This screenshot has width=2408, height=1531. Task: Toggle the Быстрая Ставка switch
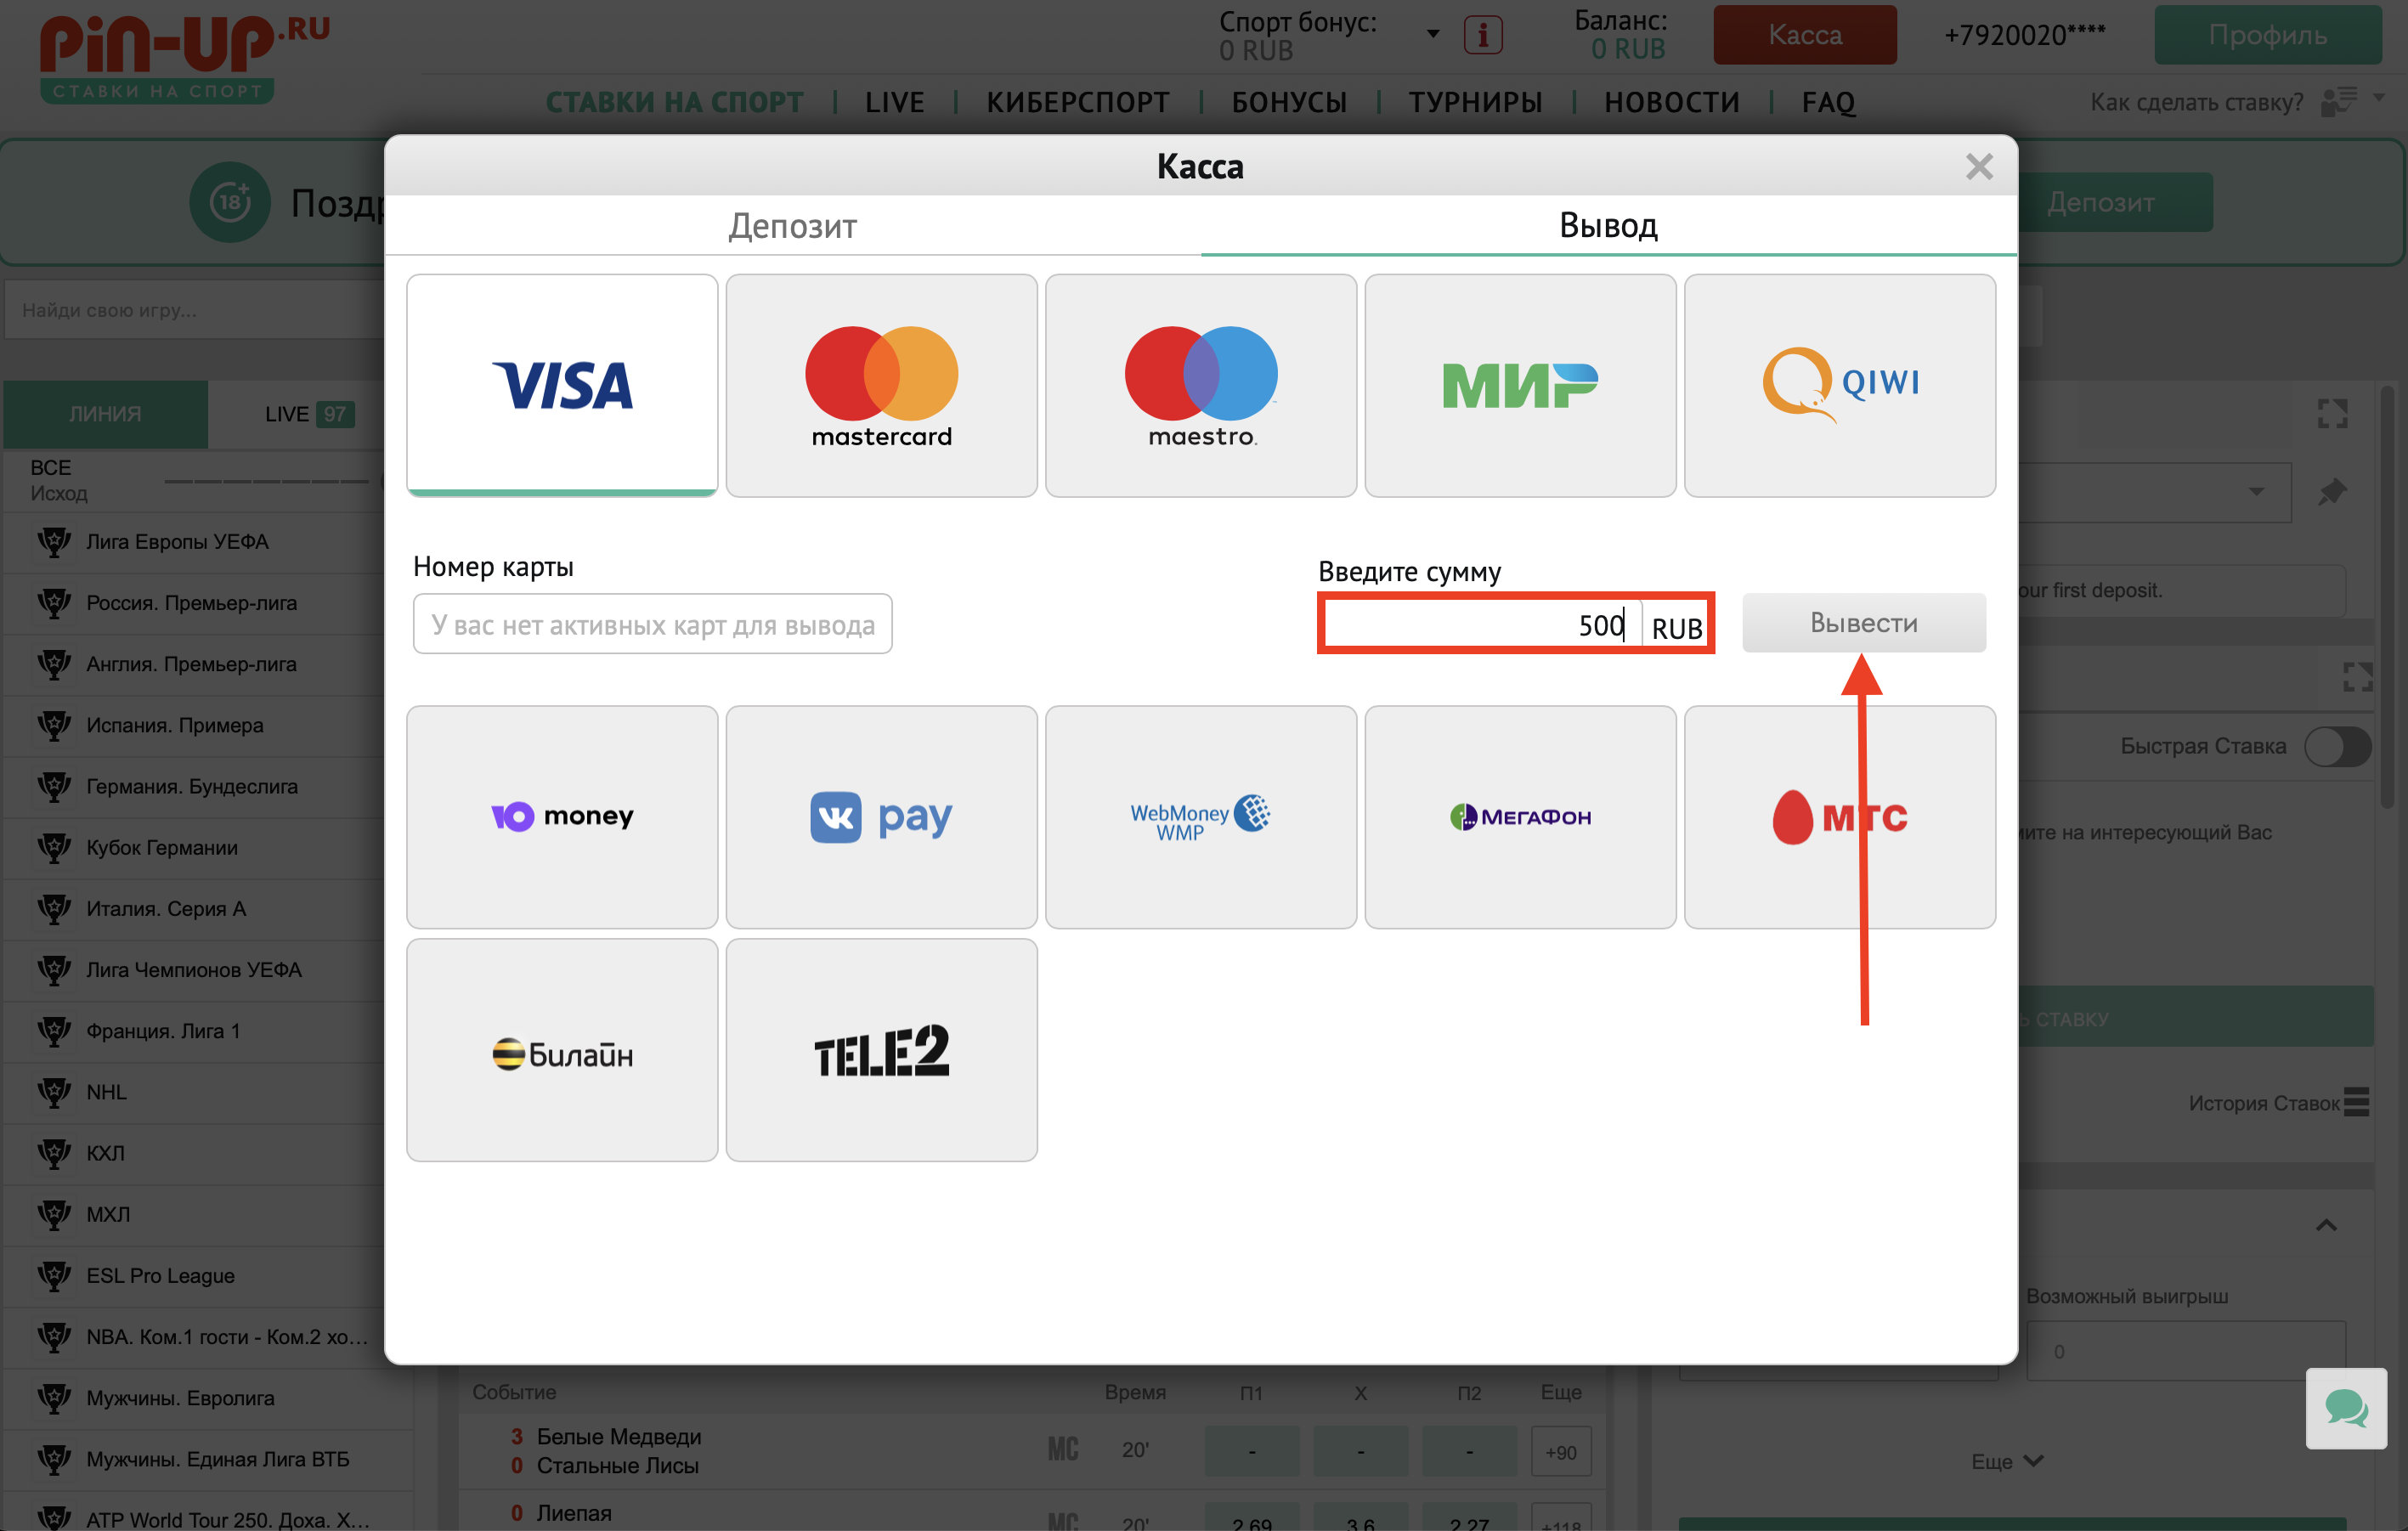pyautogui.click(x=2337, y=746)
